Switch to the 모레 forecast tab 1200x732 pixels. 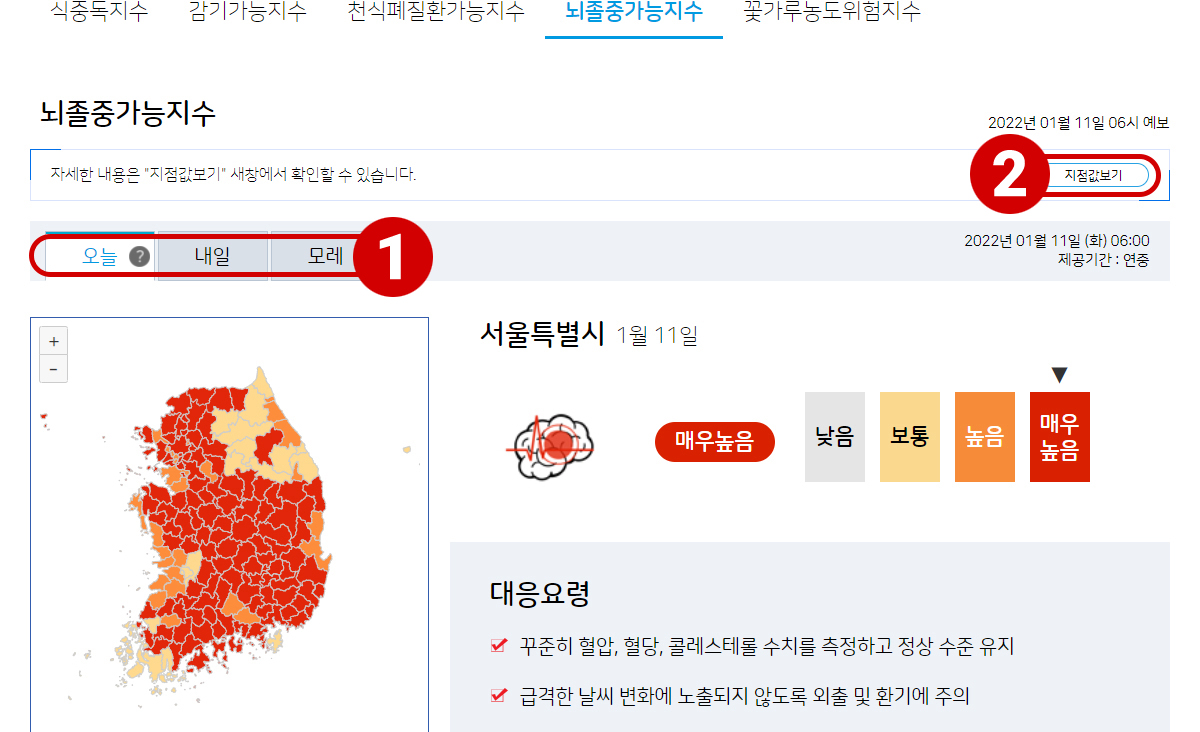325,256
